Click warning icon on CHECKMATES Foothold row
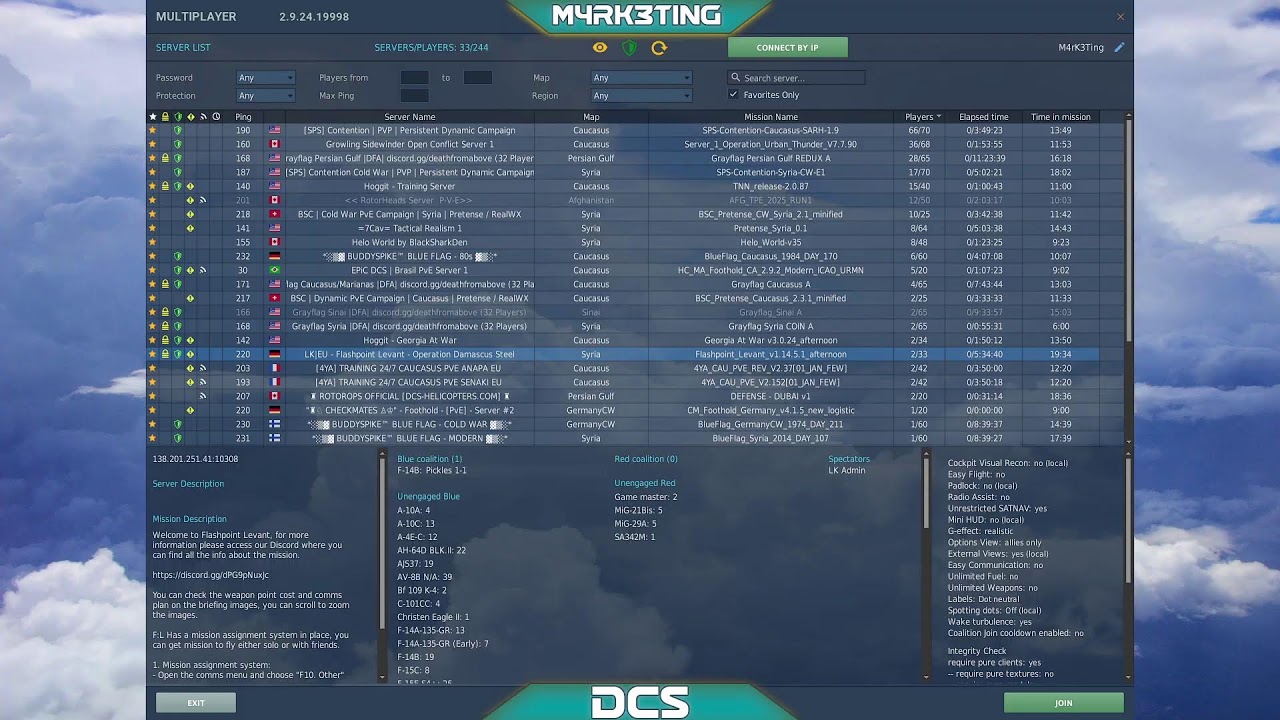 [x=191, y=410]
